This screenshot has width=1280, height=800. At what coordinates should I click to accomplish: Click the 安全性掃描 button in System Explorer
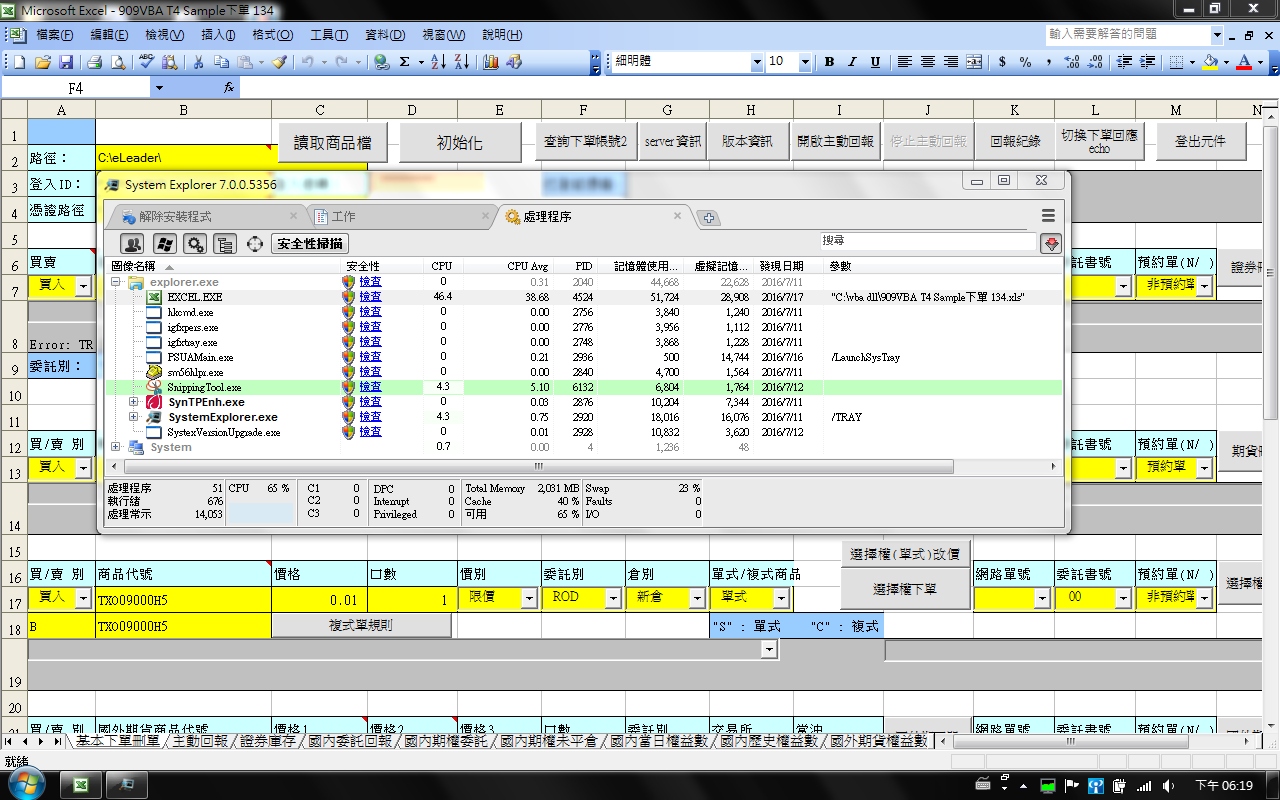tap(310, 243)
